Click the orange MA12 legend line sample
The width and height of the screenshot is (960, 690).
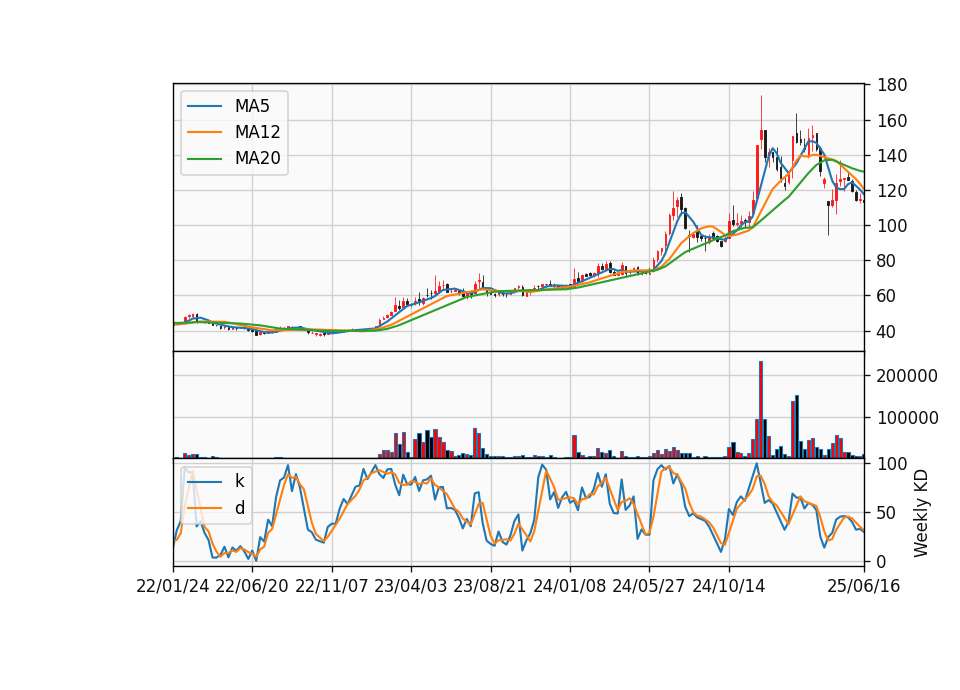click(204, 132)
